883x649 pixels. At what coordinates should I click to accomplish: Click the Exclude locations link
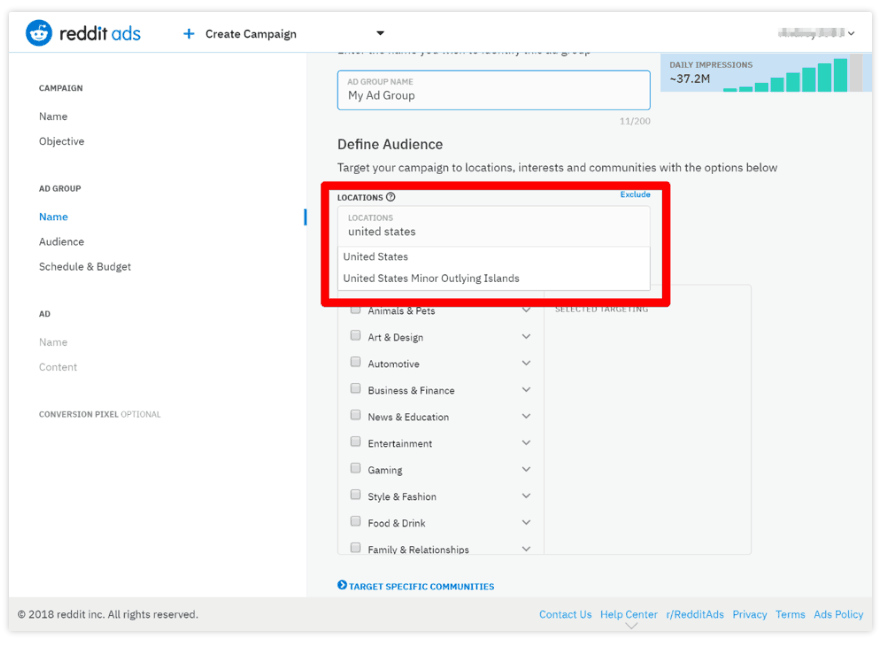coord(635,194)
